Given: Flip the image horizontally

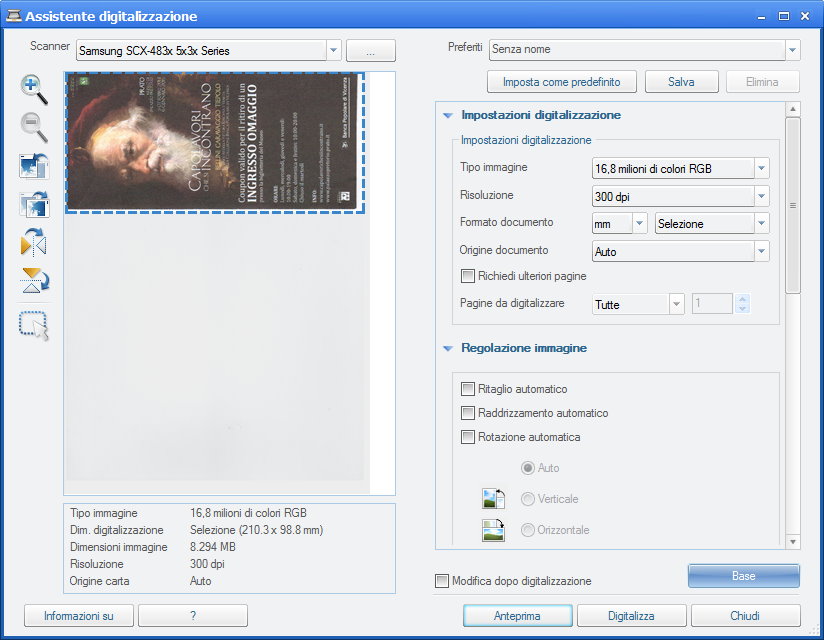Looking at the screenshot, I should (x=33, y=243).
